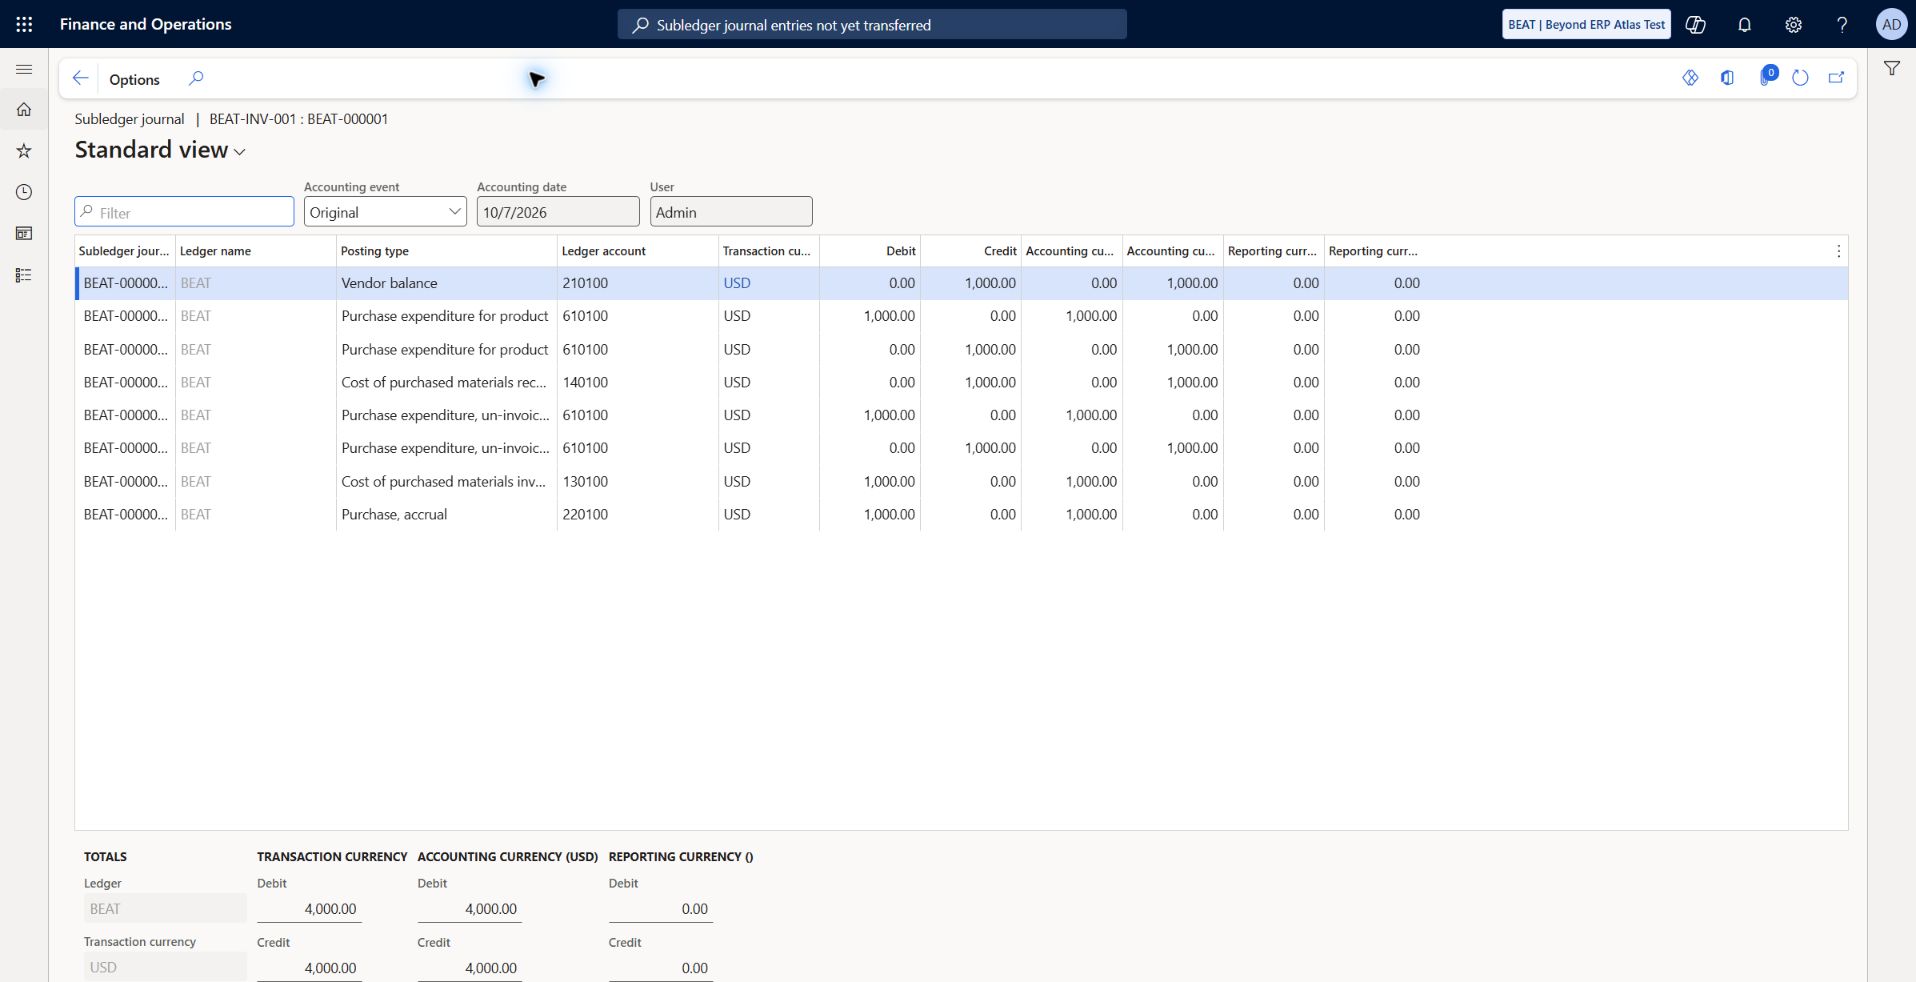Viewport: 1916px width, 982px height.
Task: Open the Settings gear
Action: [1793, 24]
